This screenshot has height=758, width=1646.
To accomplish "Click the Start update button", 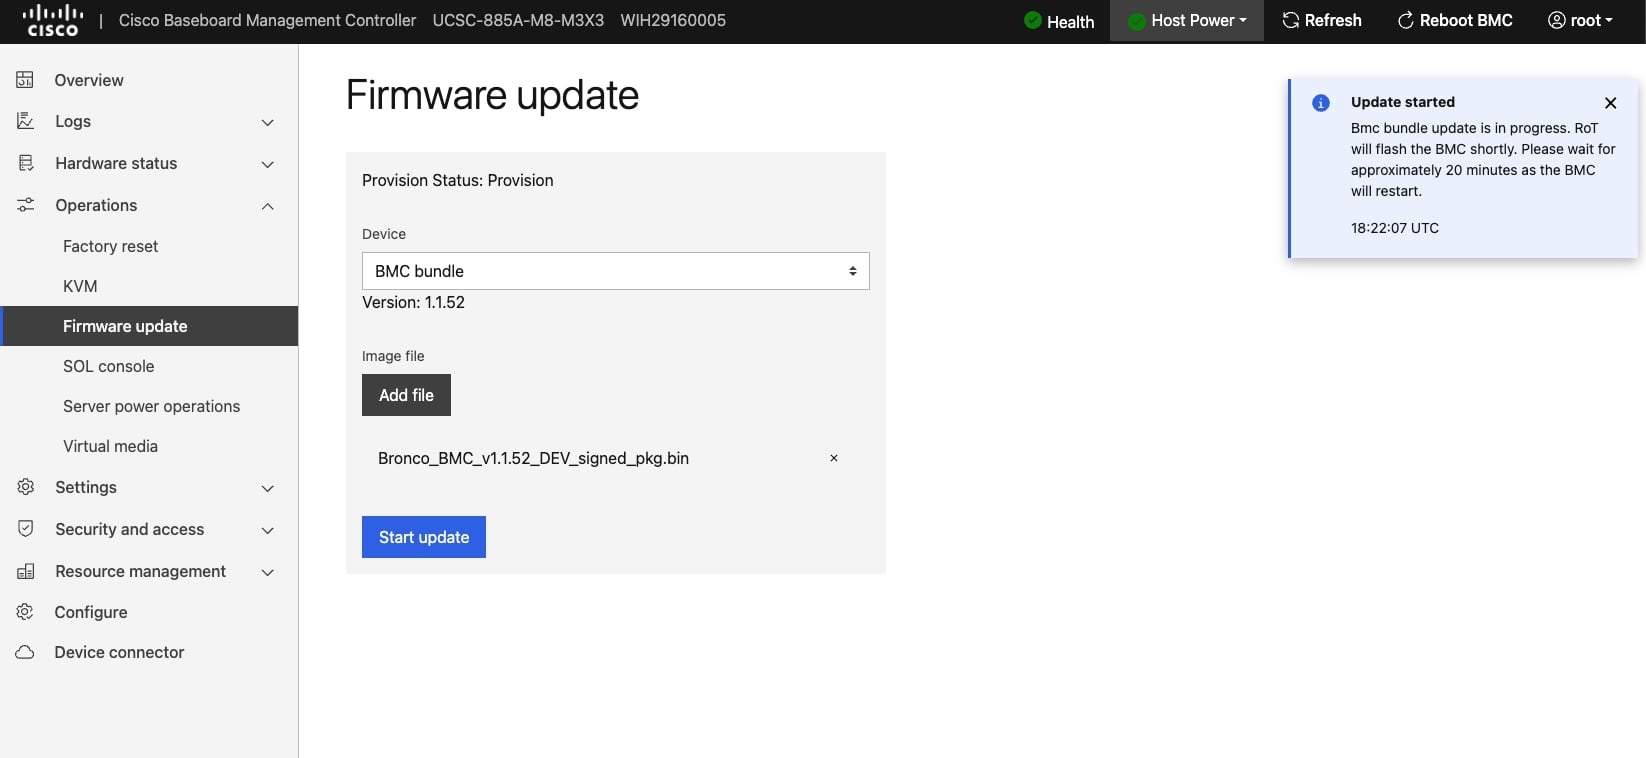I will point(424,537).
